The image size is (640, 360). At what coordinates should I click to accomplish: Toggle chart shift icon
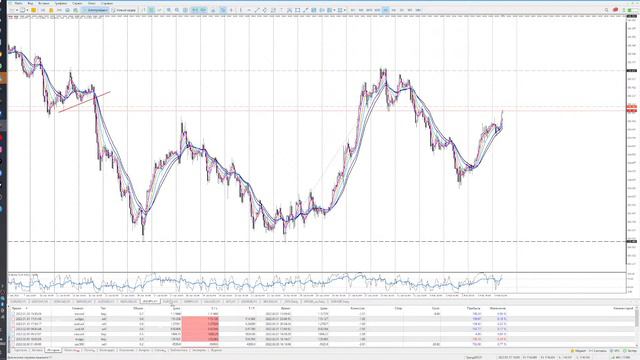coord(203,10)
